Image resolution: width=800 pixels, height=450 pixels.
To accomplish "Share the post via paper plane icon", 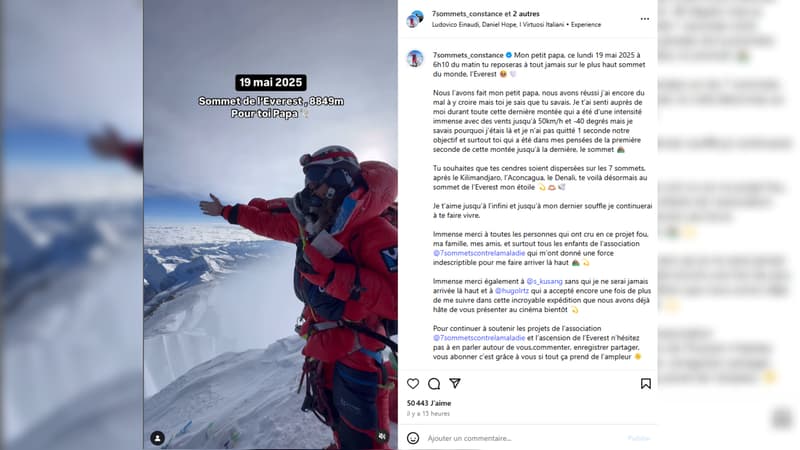I will click(455, 383).
